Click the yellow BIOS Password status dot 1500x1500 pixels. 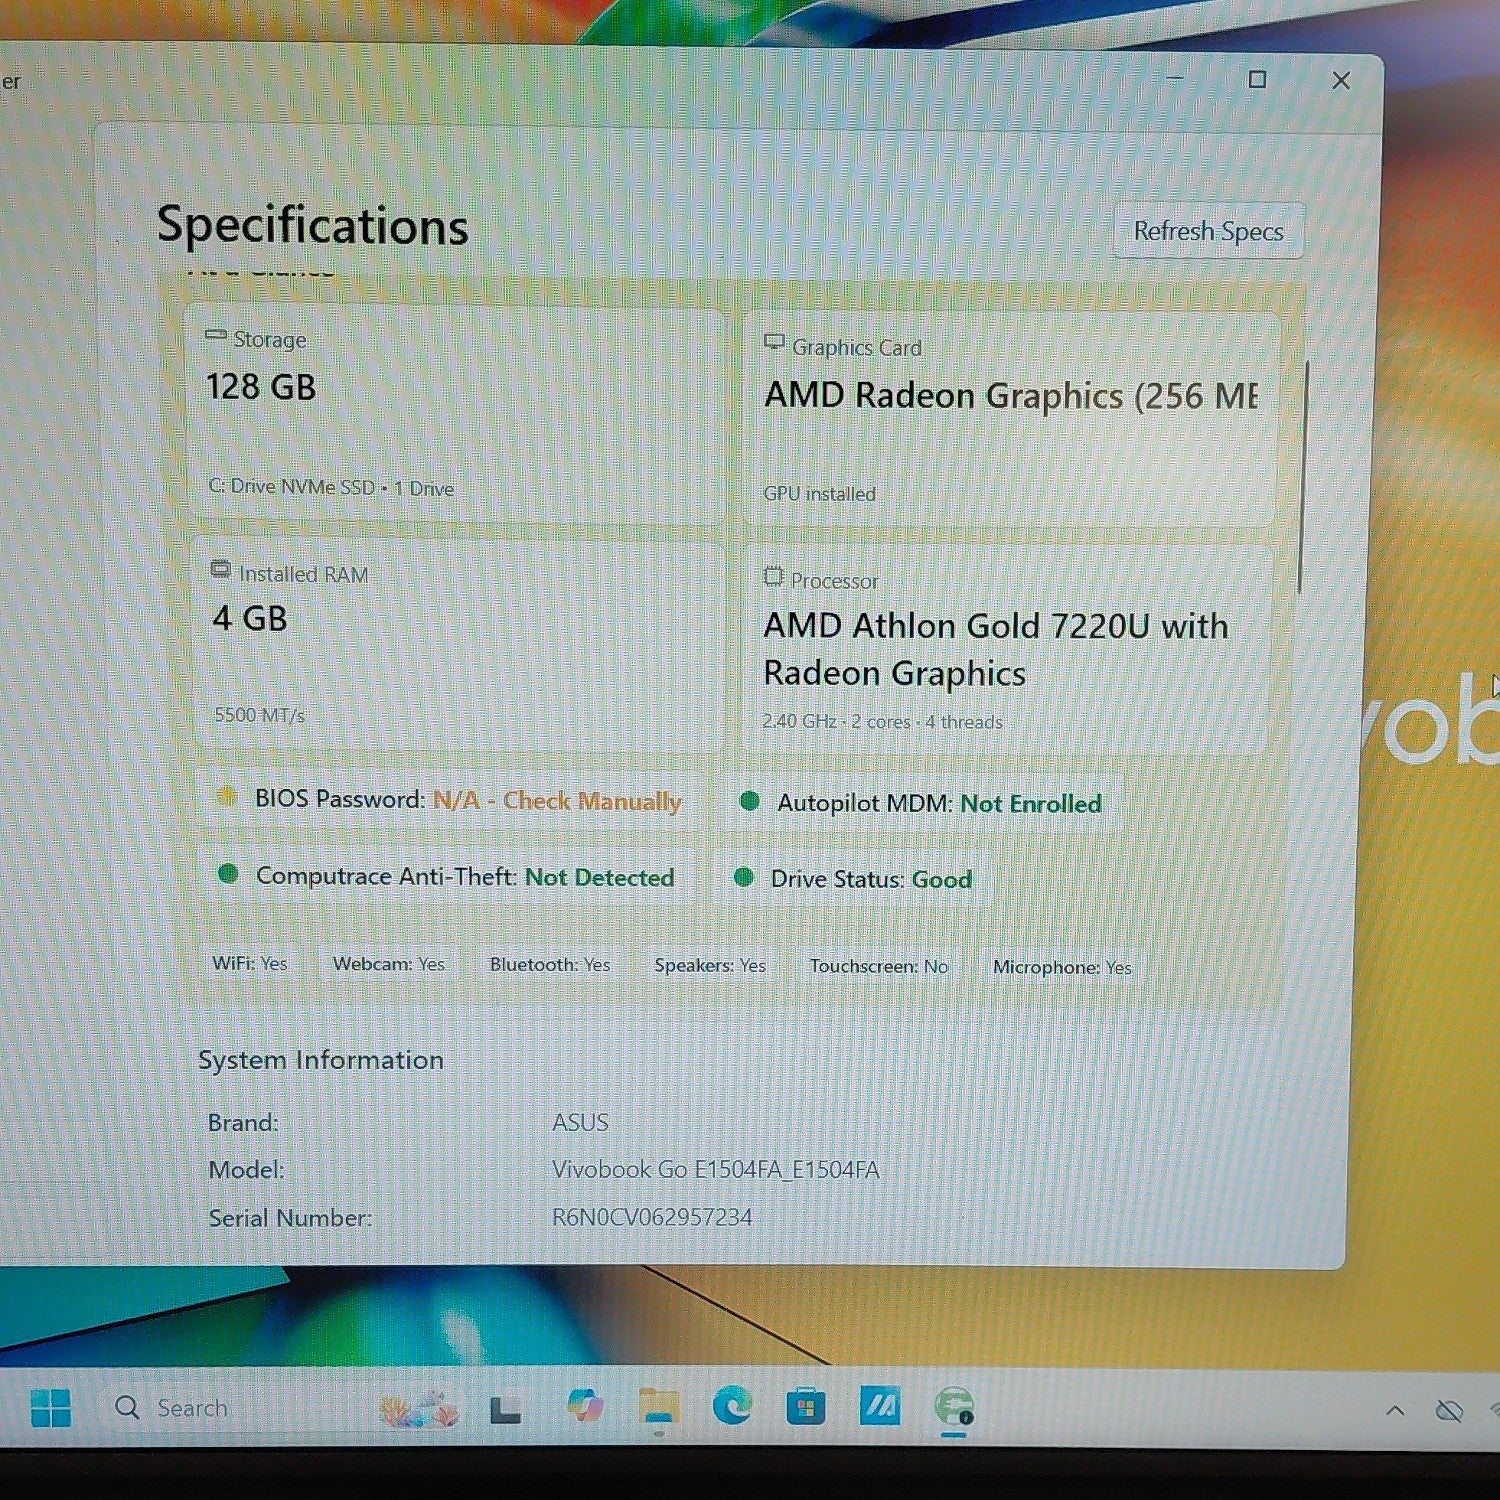coord(227,796)
